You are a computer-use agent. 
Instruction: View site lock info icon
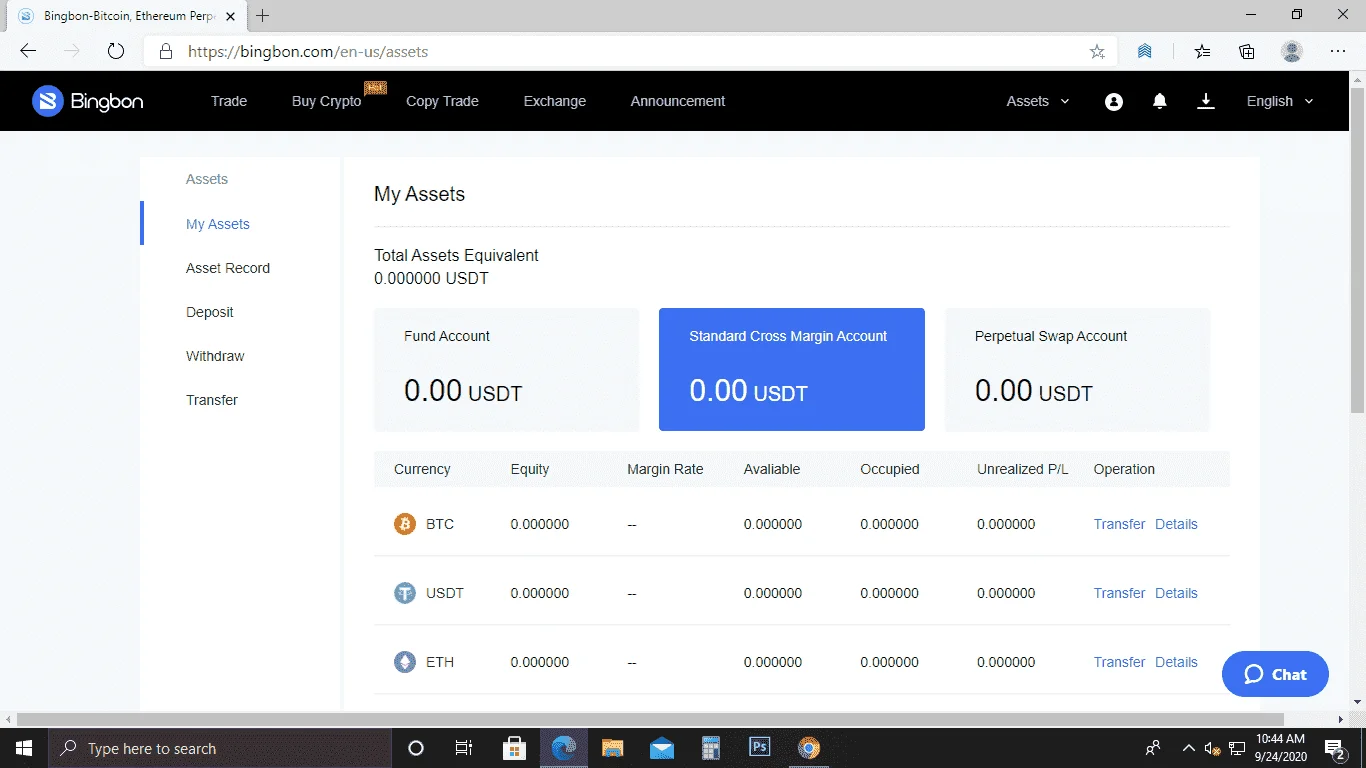click(x=166, y=52)
